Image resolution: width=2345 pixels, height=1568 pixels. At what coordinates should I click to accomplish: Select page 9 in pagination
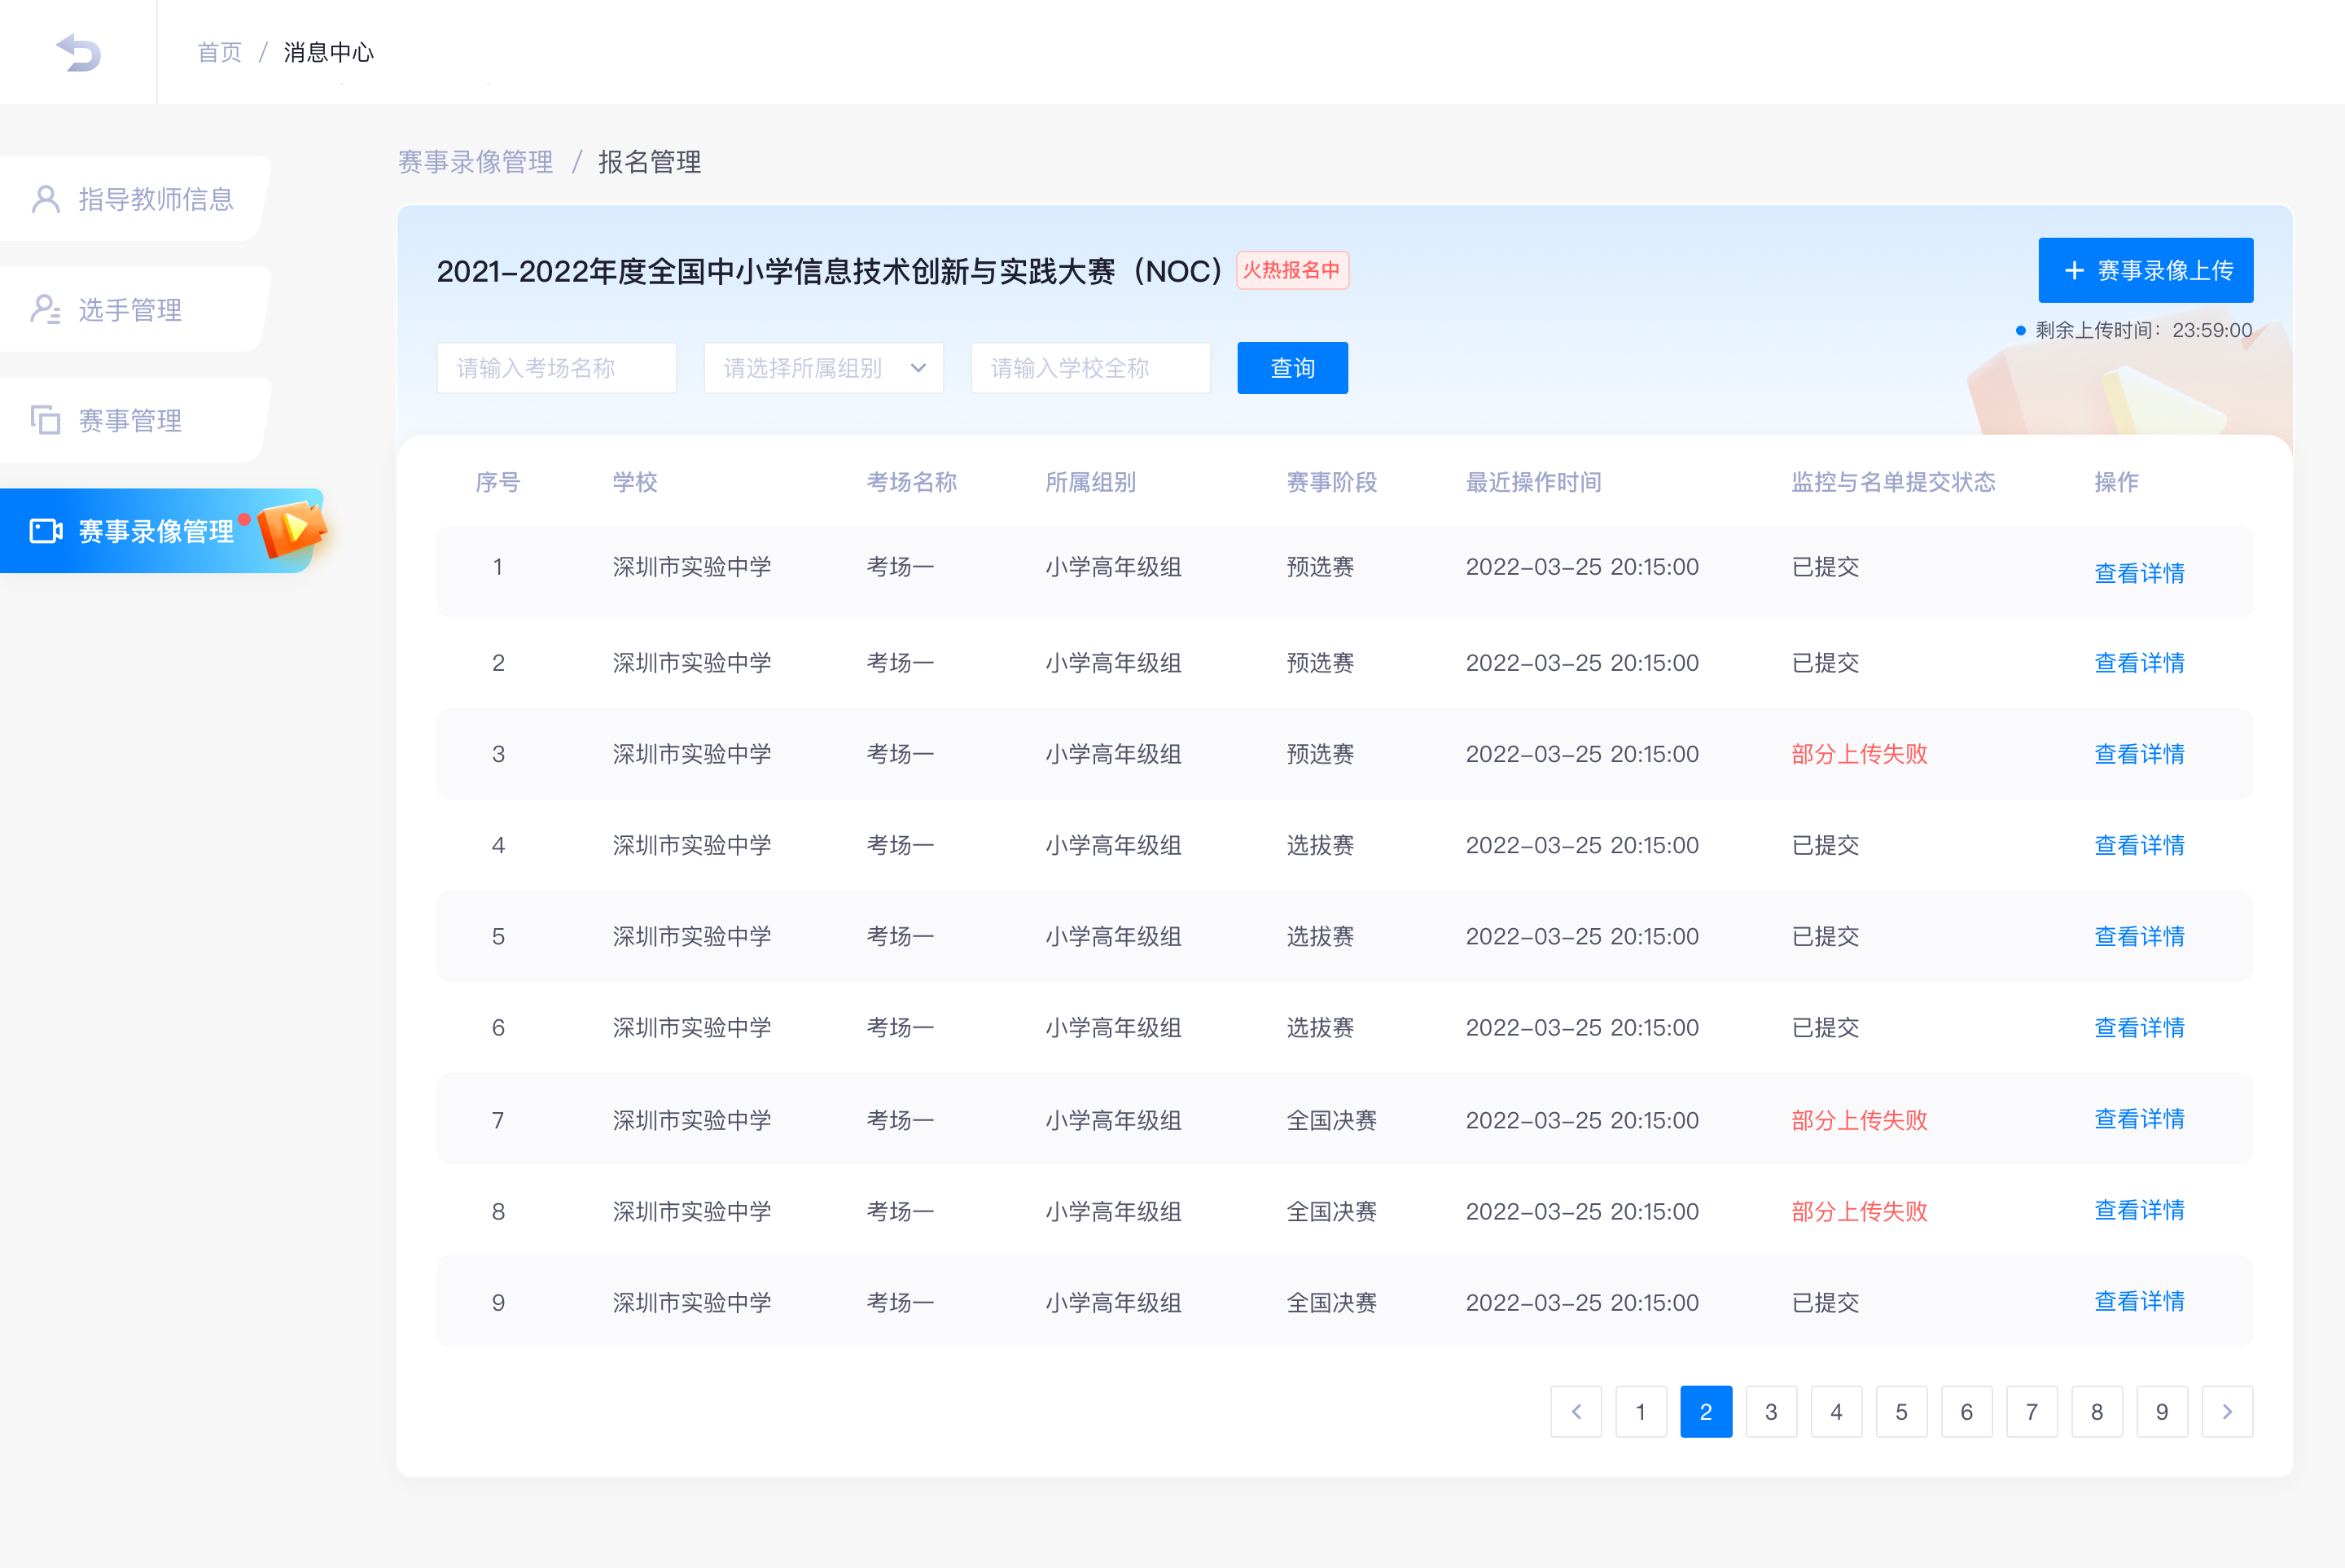point(2161,1411)
